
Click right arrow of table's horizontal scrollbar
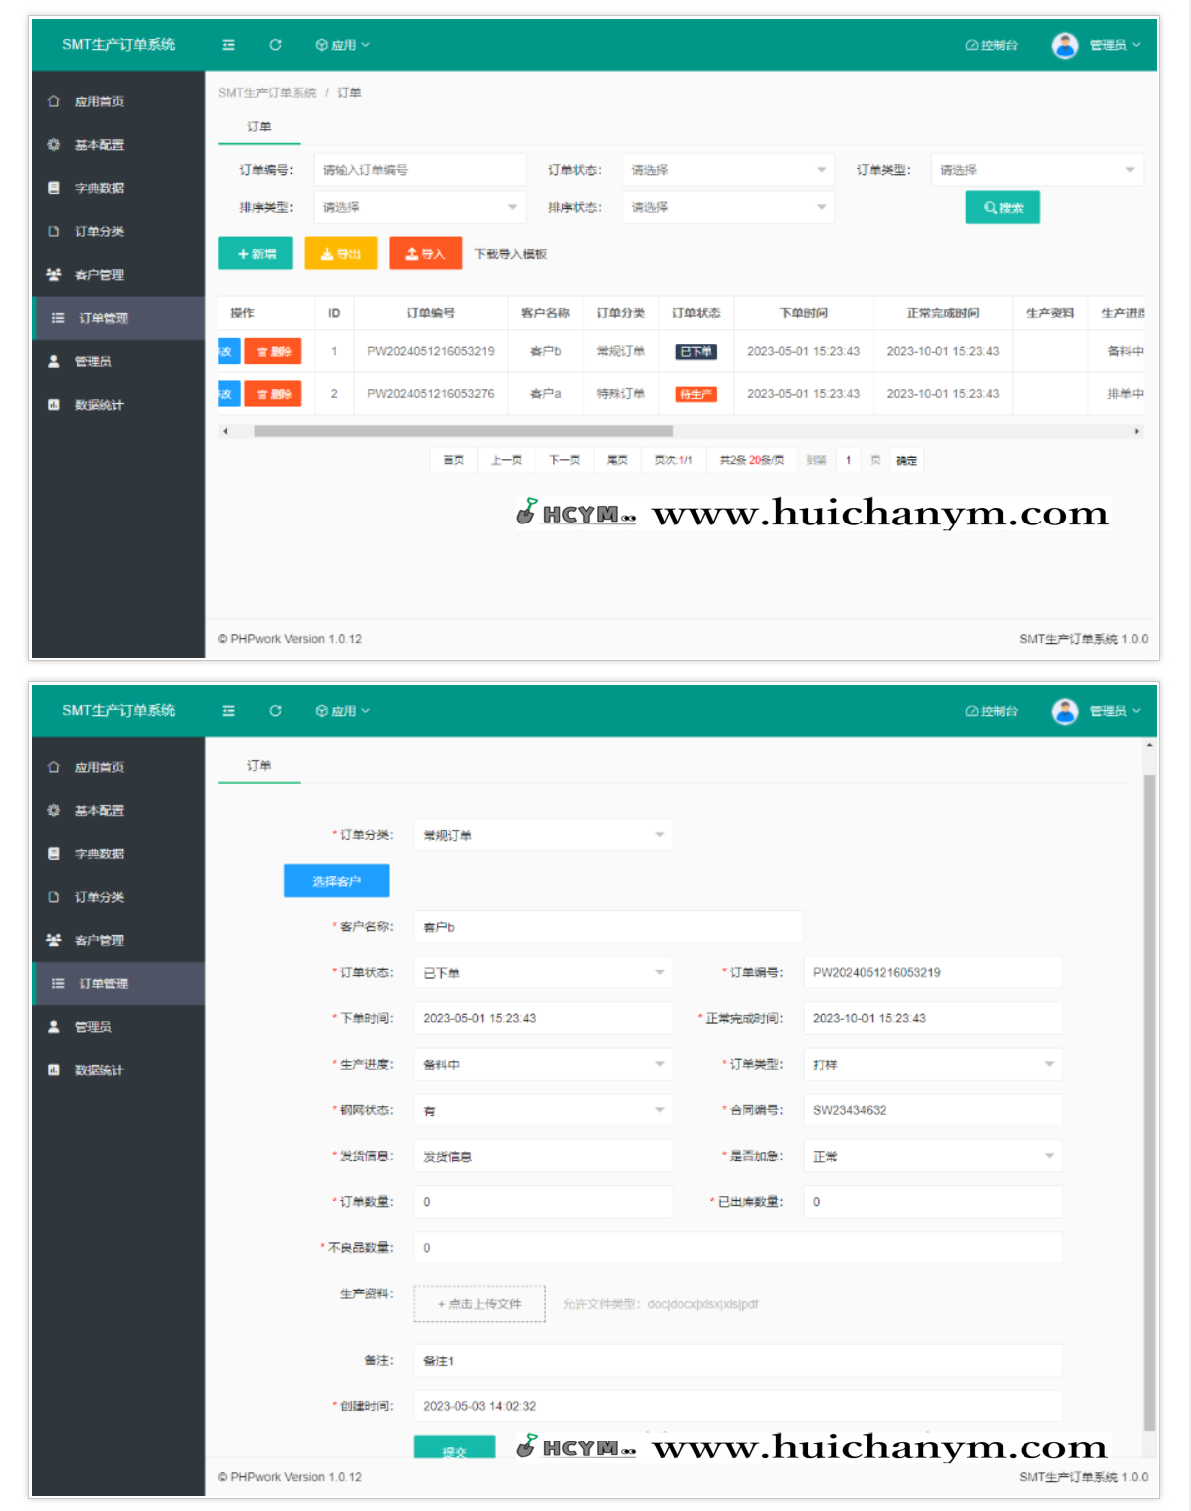1136,432
